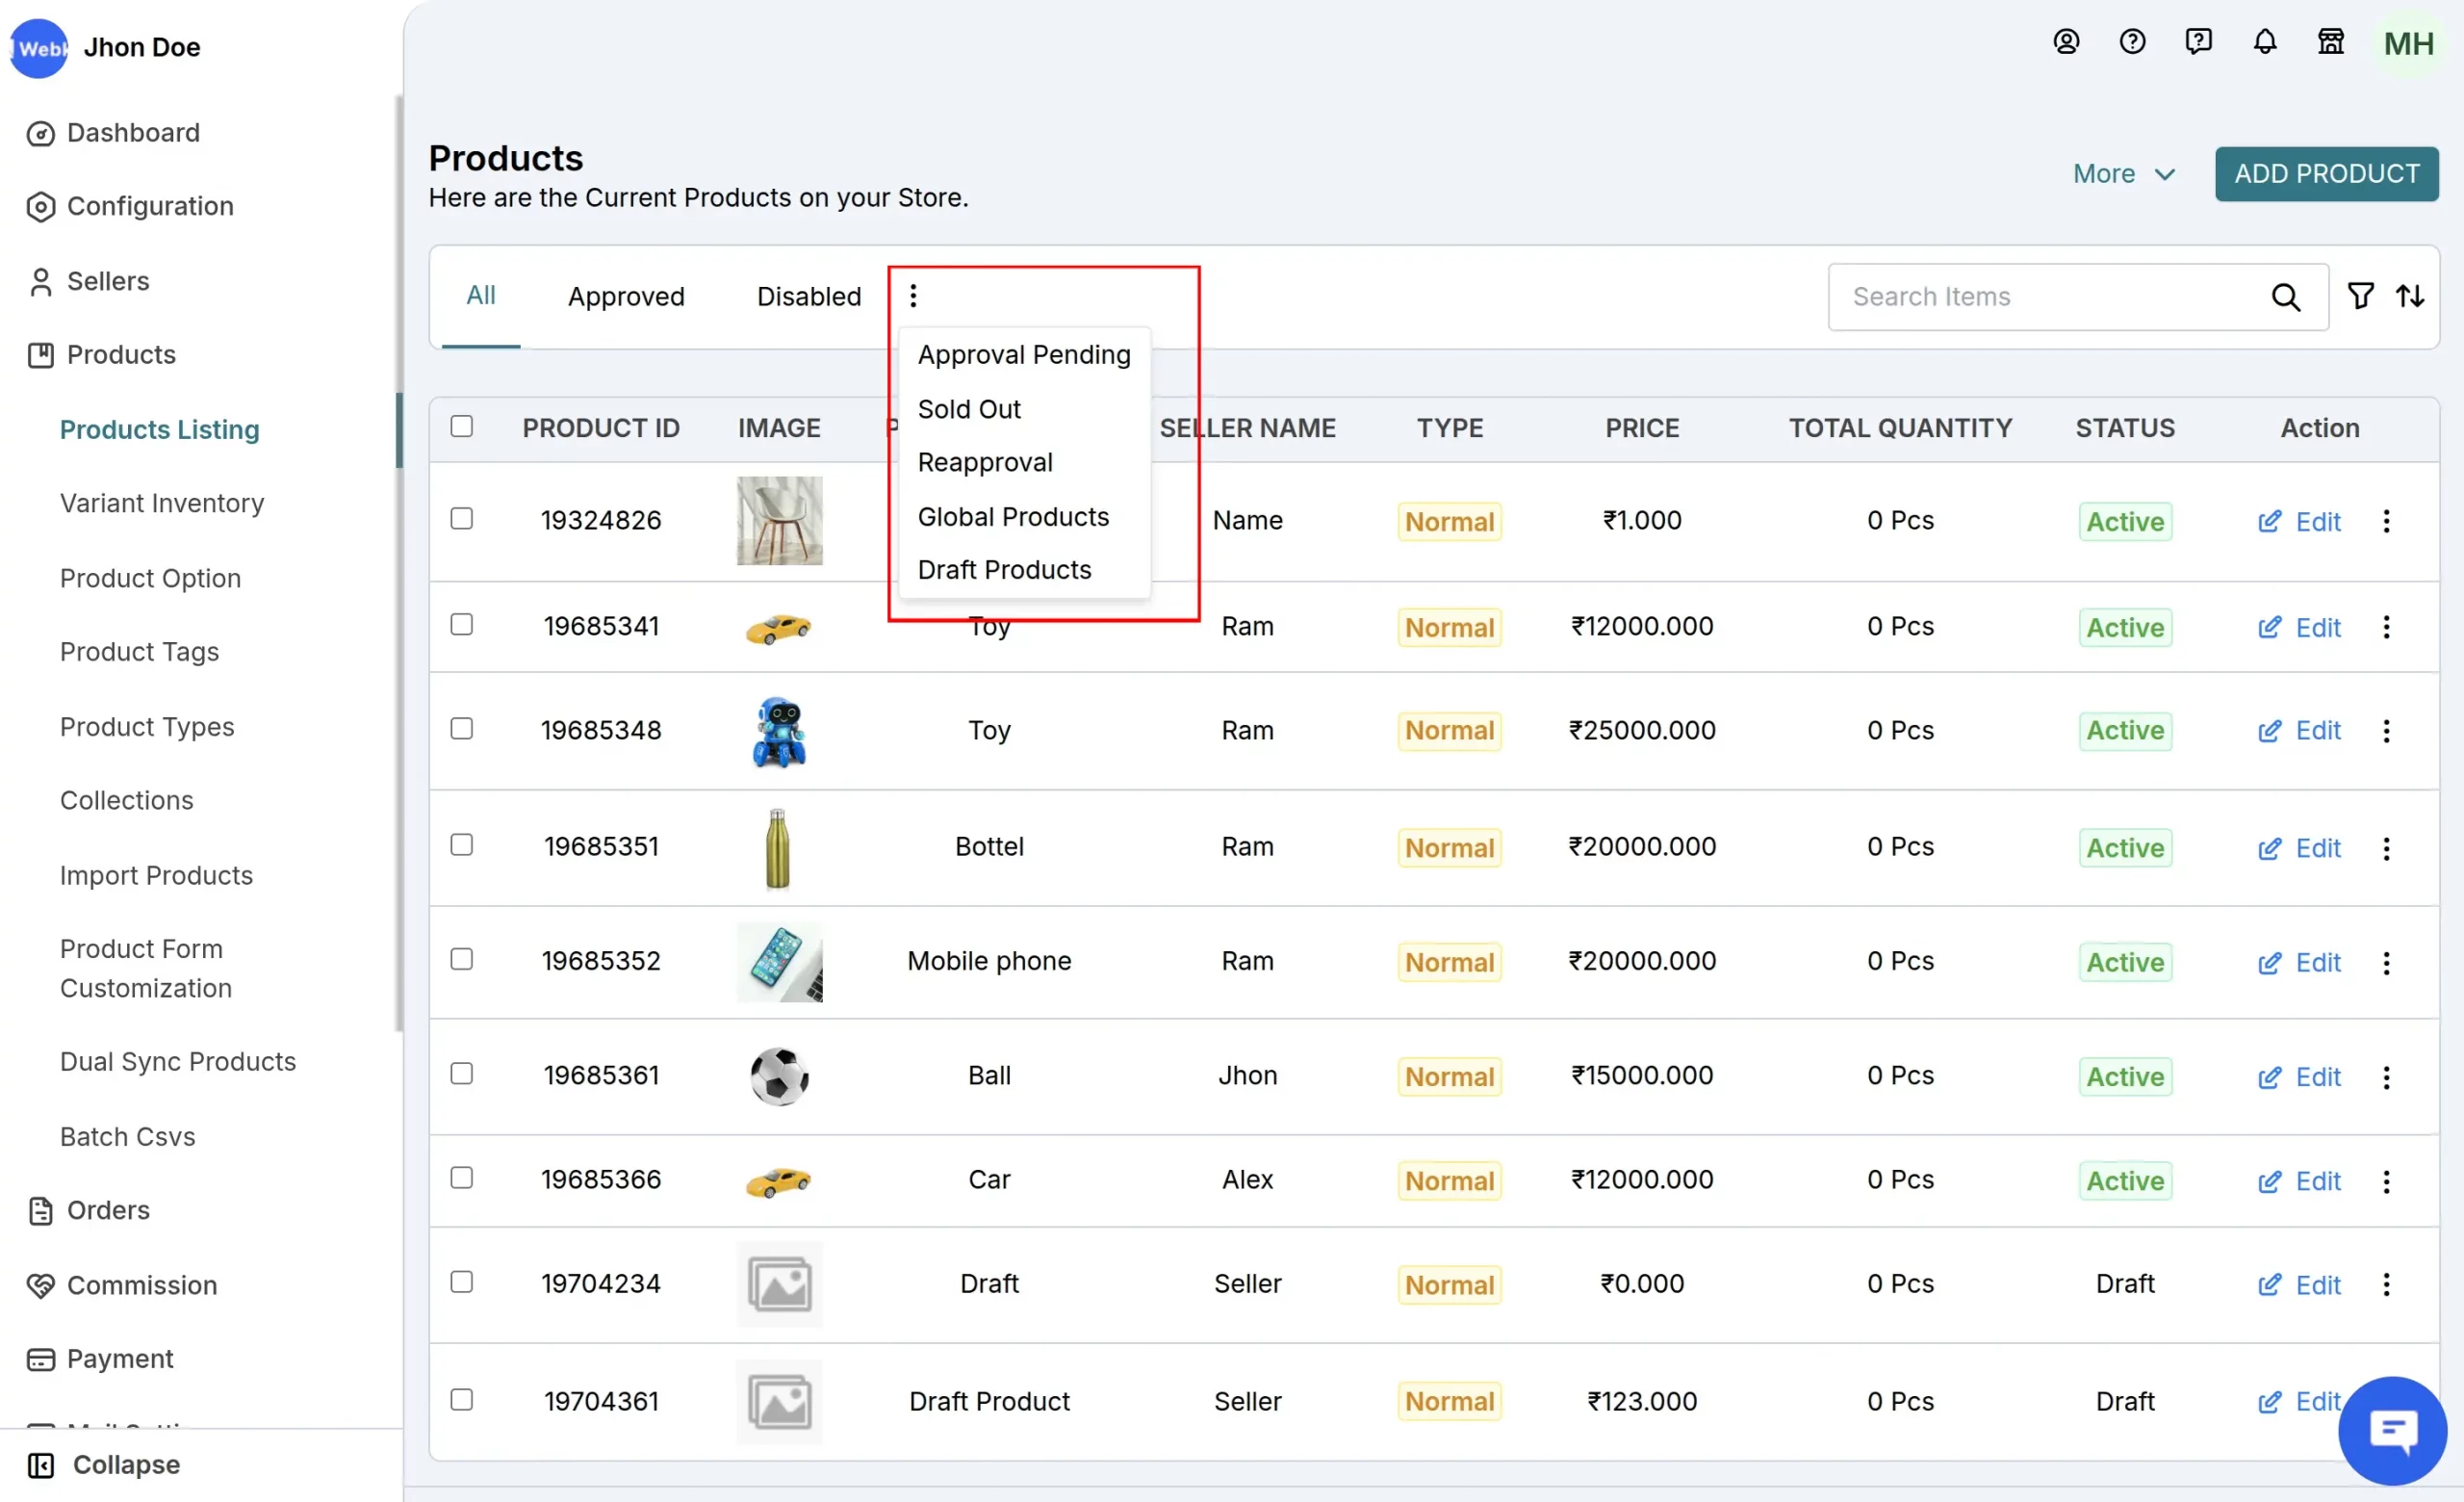Click the help question mark icon
Viewport: 2464px width, 1502px height.
pyautogui.click(x=2132, y=42)
